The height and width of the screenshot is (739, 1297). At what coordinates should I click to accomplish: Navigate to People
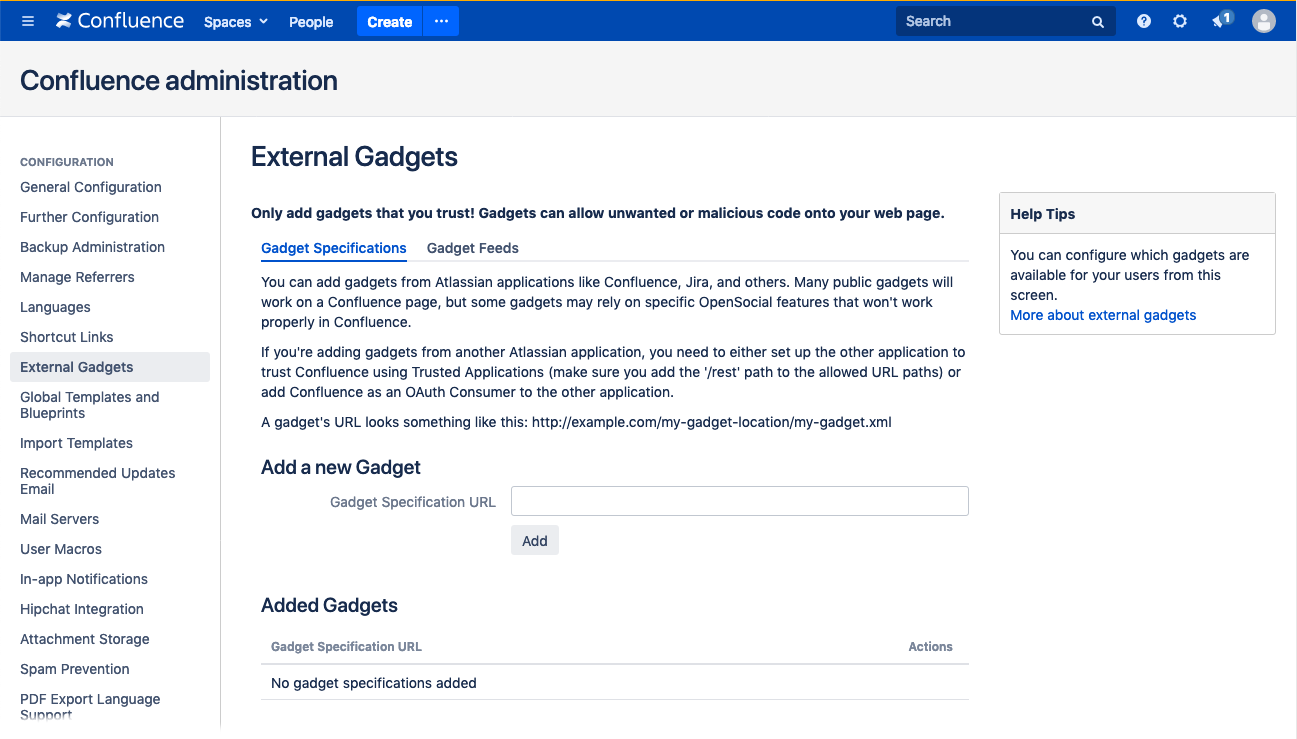pyautogui.click(x=311, y=21)
